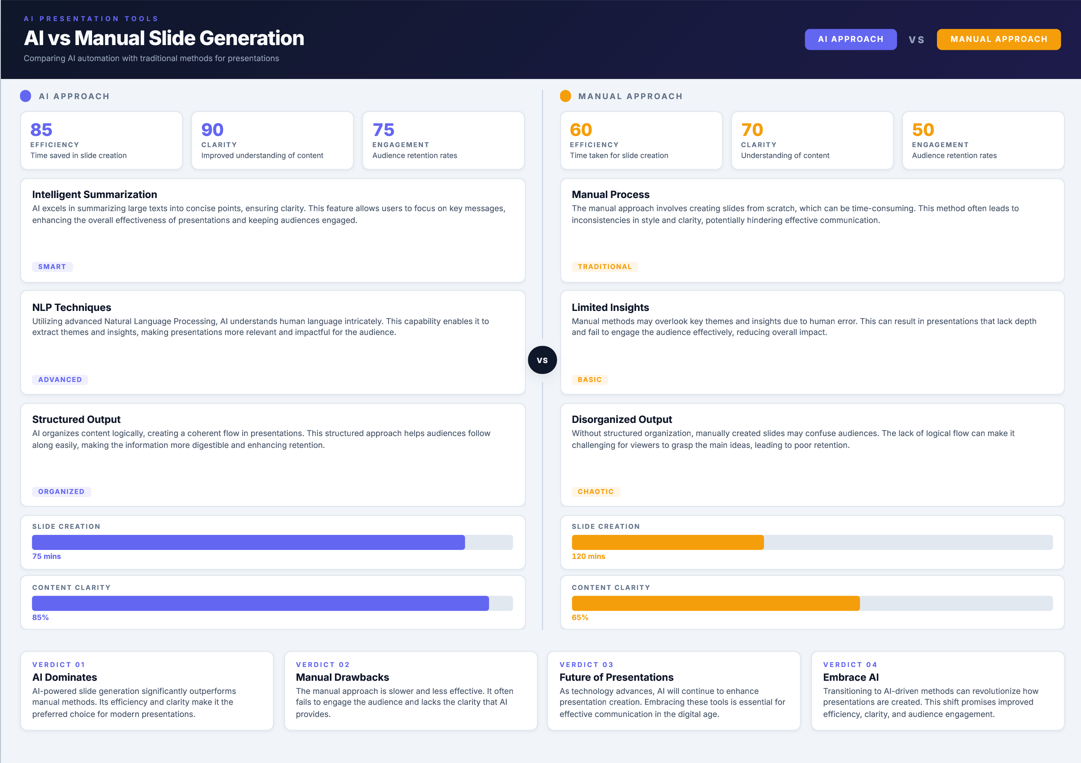Click the AI Dominates verdict title

pyautogui.click(x=65, y=678)
